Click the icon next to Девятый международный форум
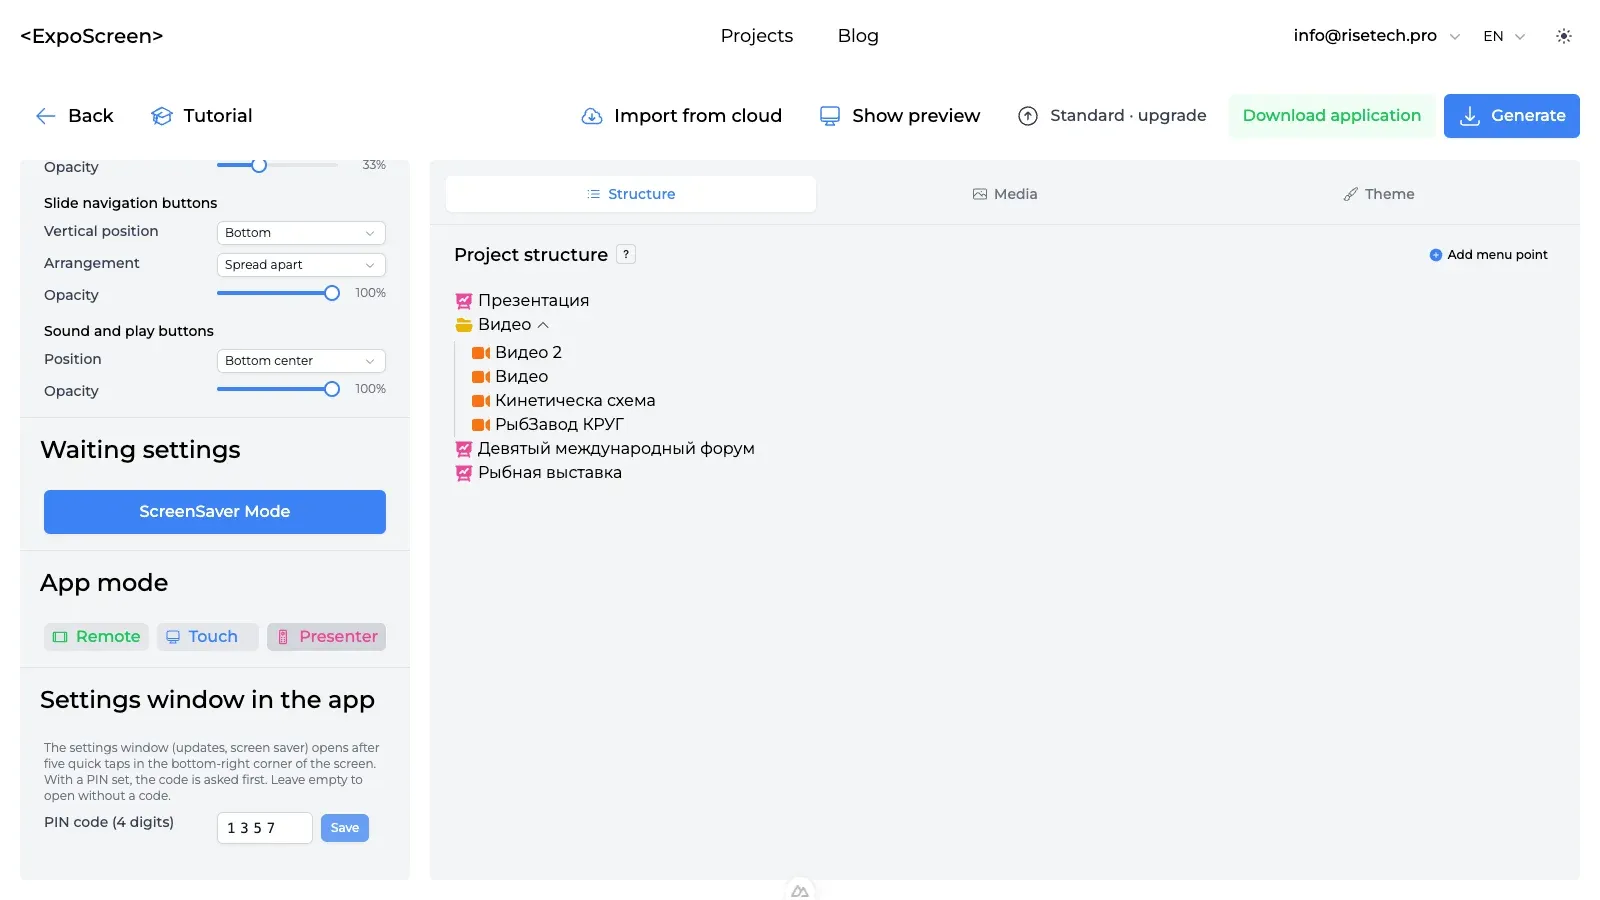Screen dimensions: 1600x900 464,449
